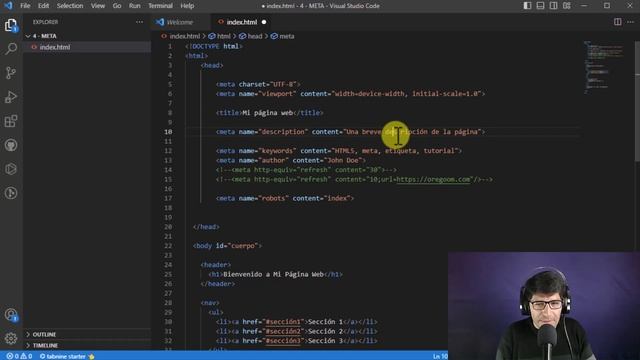The image size is (640, 360).
Task: Click the VS Code logo icon
Action: point(8,6)
